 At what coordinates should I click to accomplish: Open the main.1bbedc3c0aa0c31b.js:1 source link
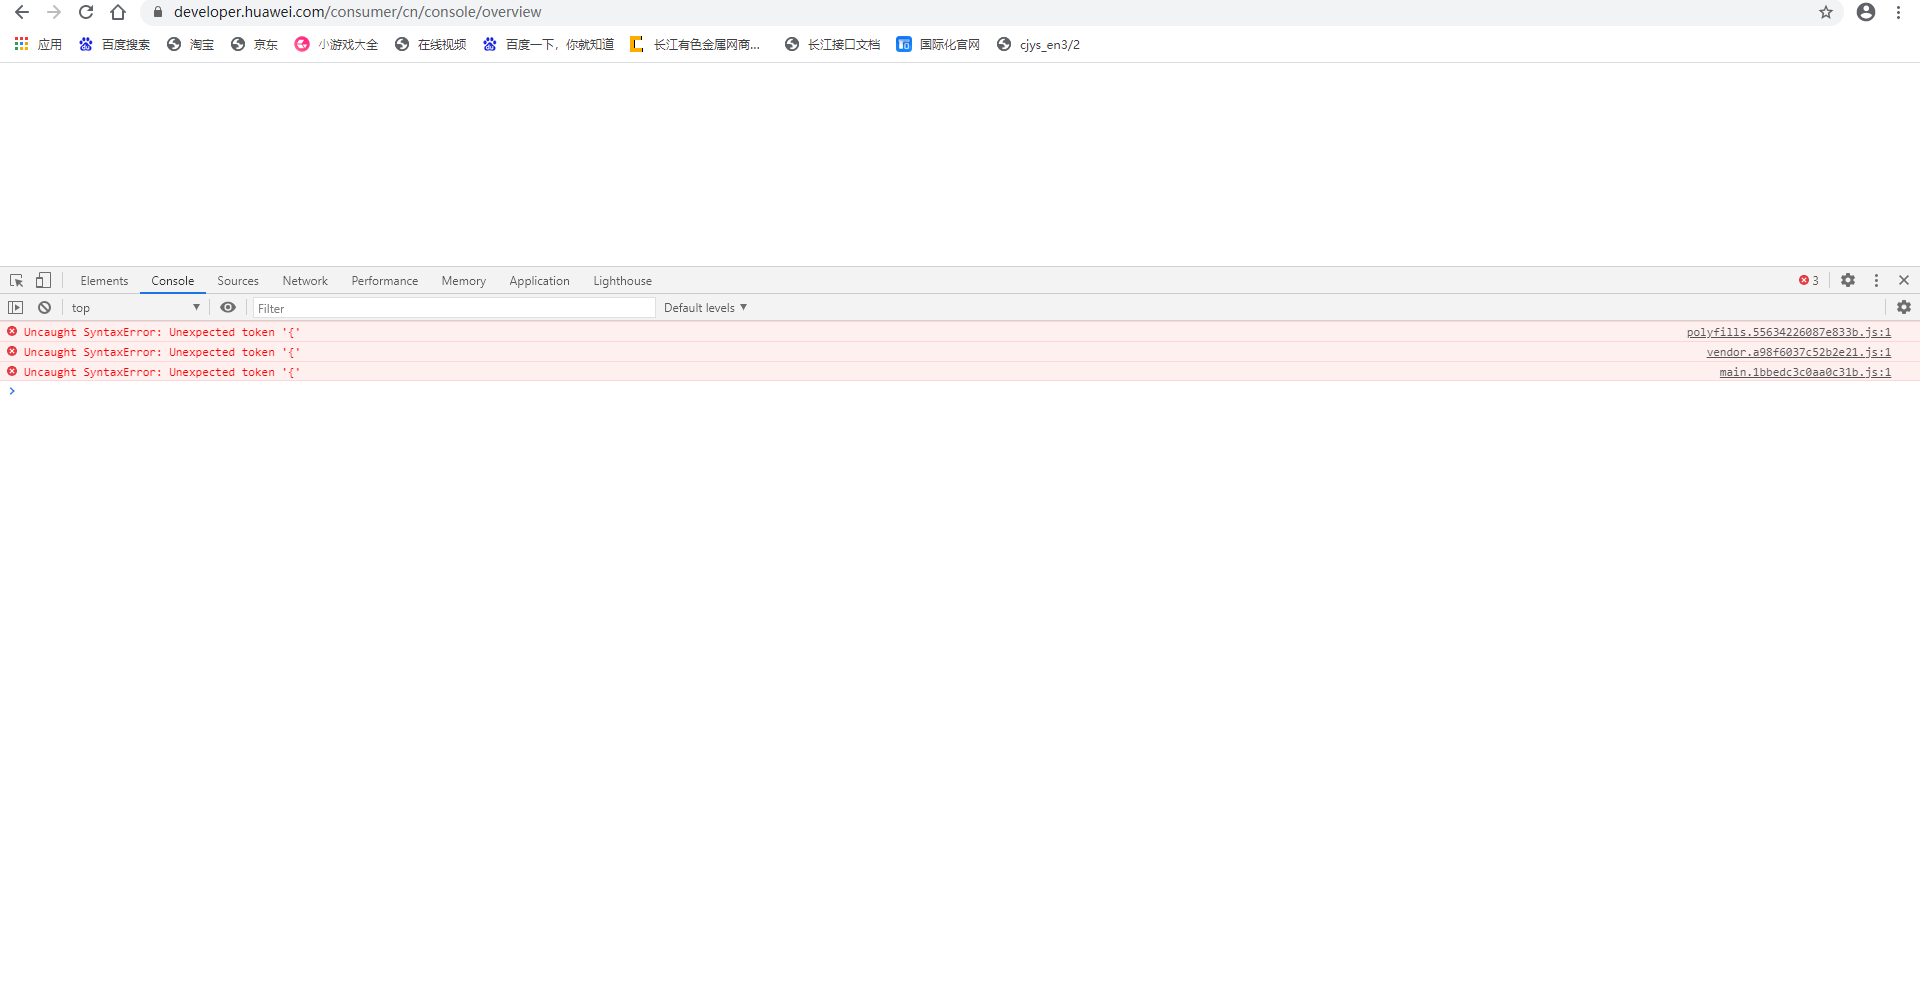pos(1804,372)
